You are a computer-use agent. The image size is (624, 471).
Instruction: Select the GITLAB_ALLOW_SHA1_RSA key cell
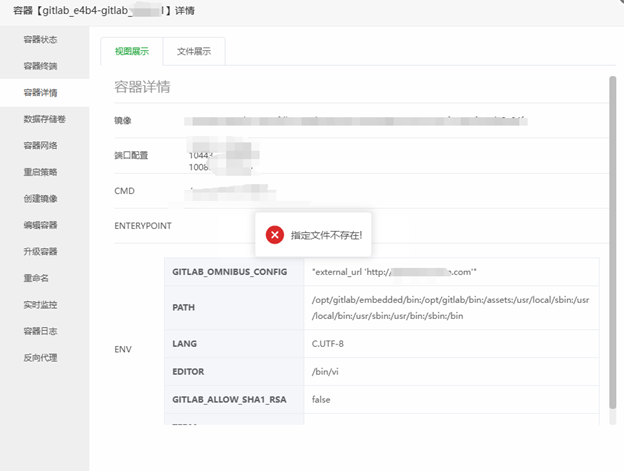pyautogui.click(x=234, y=399)
